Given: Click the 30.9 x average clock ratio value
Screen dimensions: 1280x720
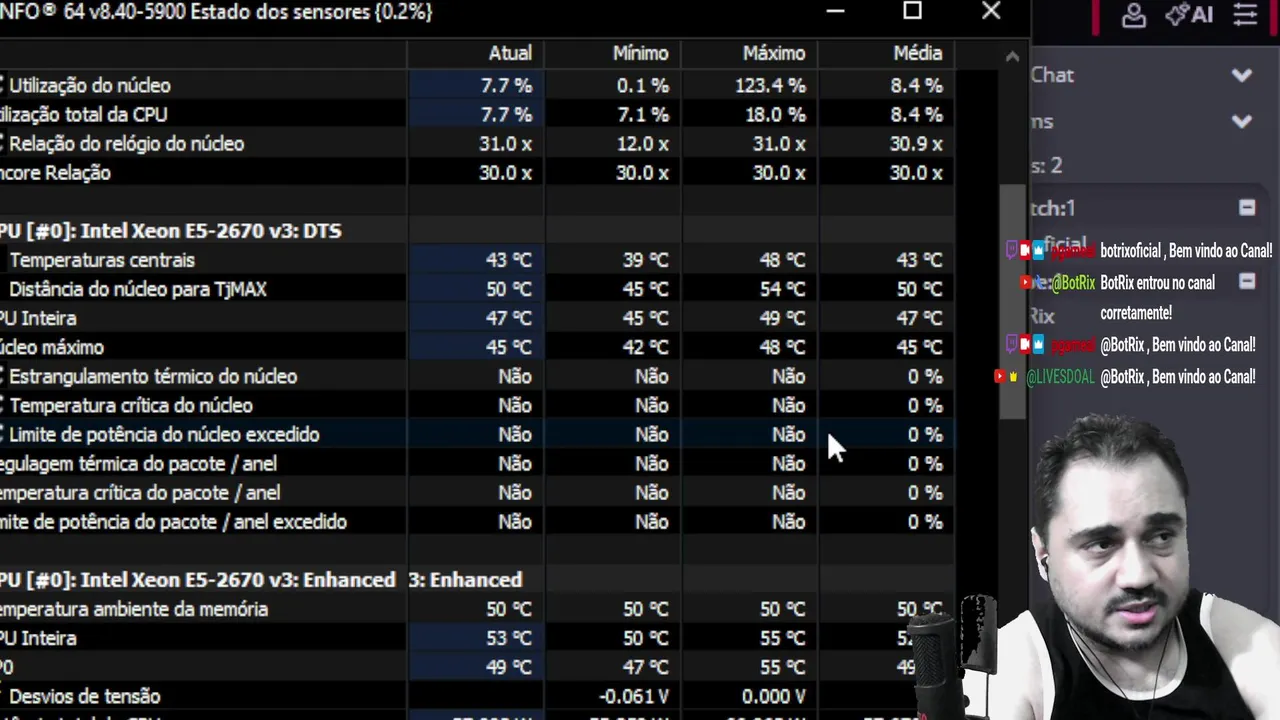Looking at the screenshot, I should (x=916, y=144).
